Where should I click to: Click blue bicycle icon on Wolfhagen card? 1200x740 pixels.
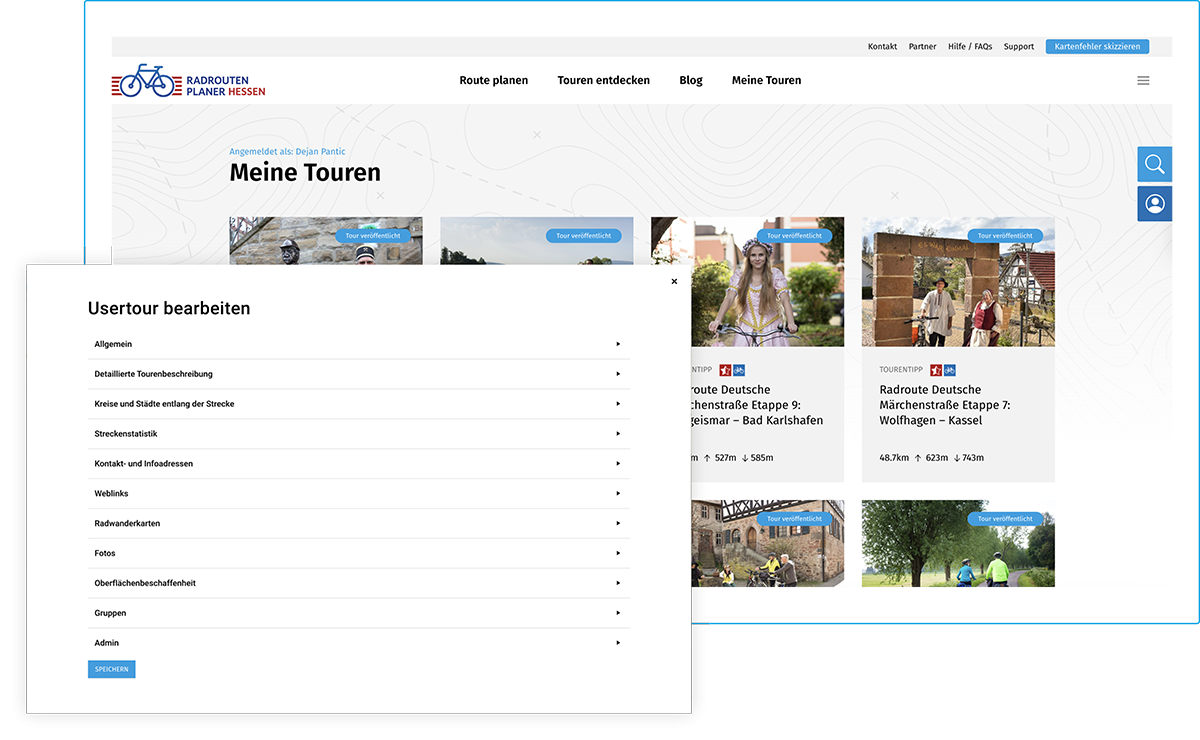tap(950, 370)
